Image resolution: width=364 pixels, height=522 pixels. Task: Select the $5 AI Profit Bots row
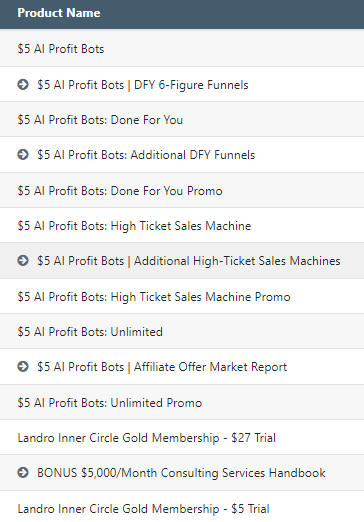182,49
